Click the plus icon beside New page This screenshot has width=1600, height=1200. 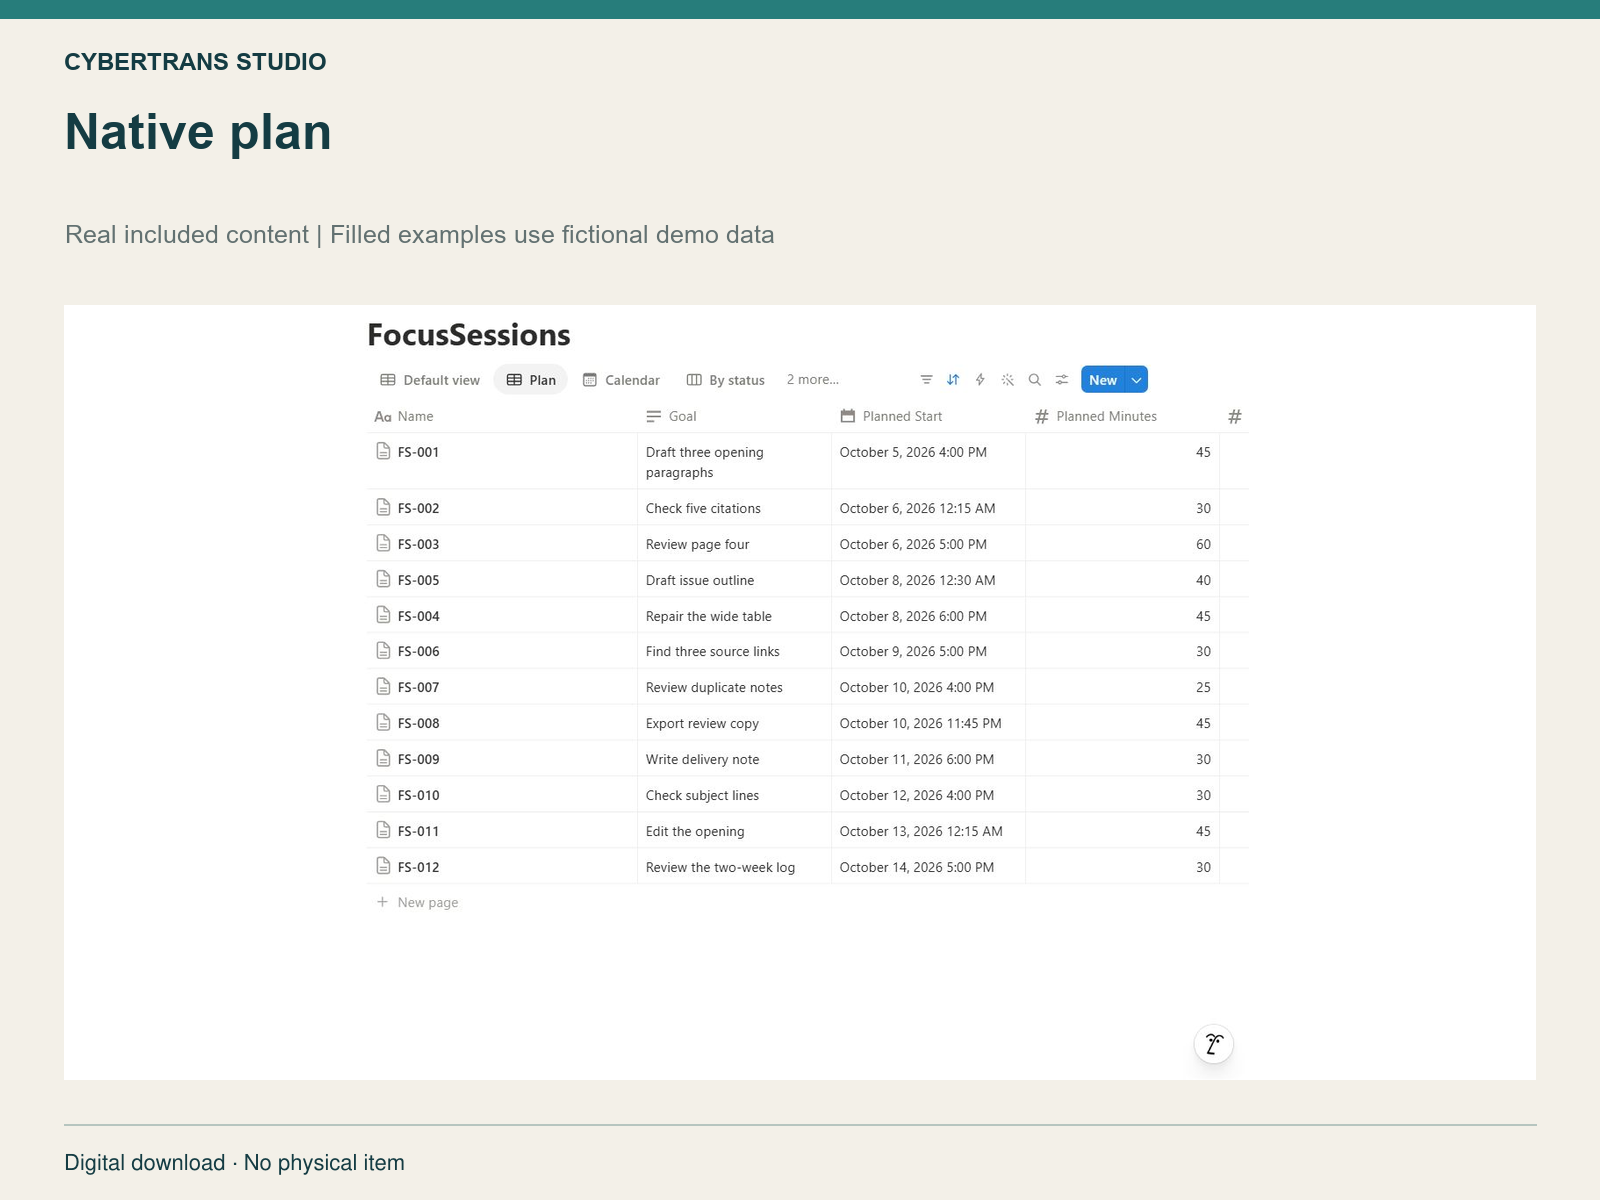382,902
